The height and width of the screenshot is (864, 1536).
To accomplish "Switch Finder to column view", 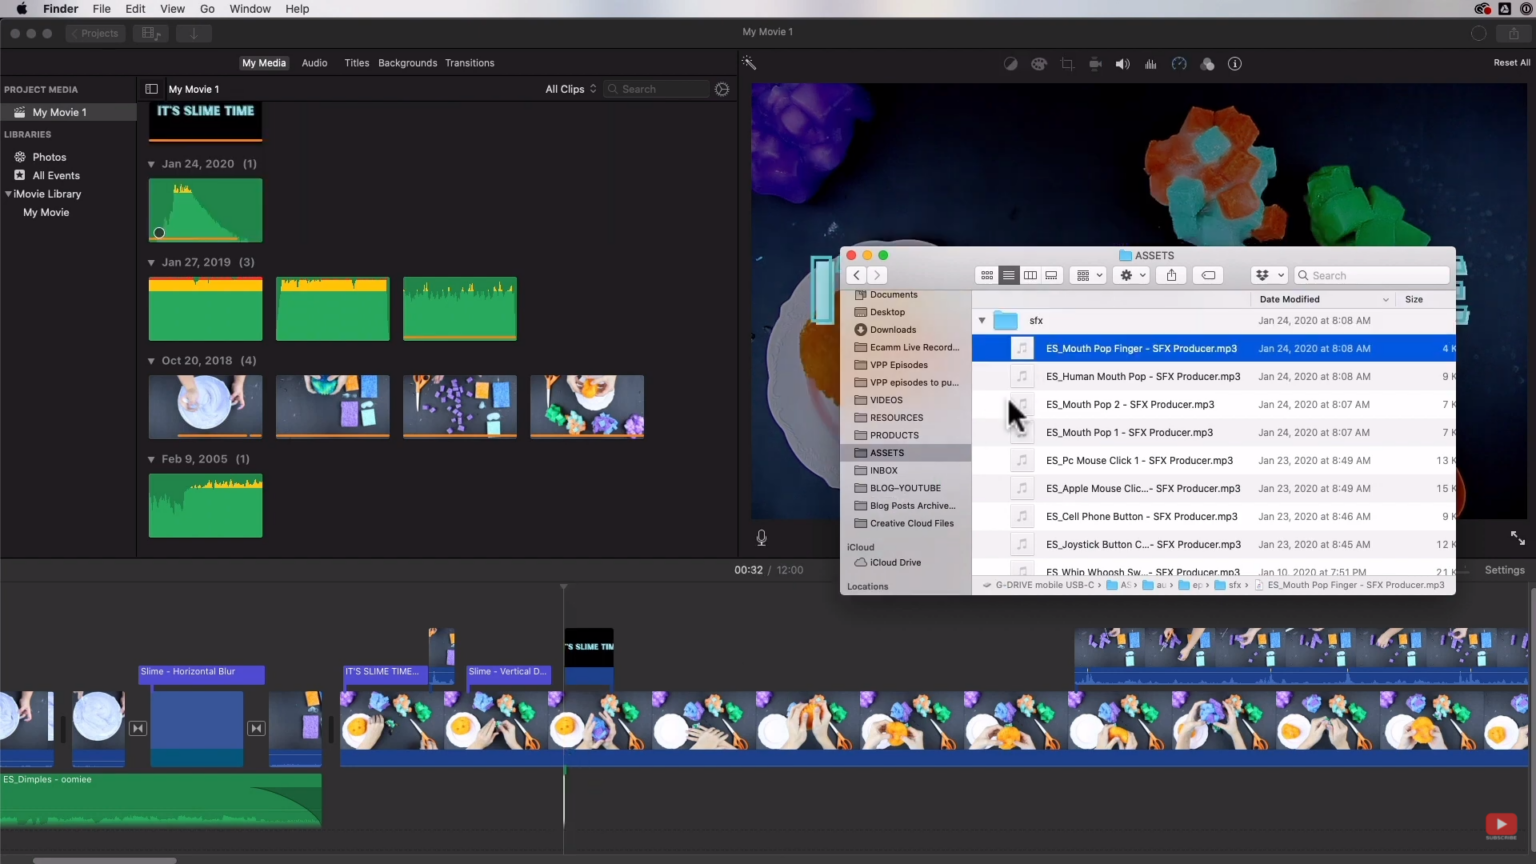I will pos(1030,275).
